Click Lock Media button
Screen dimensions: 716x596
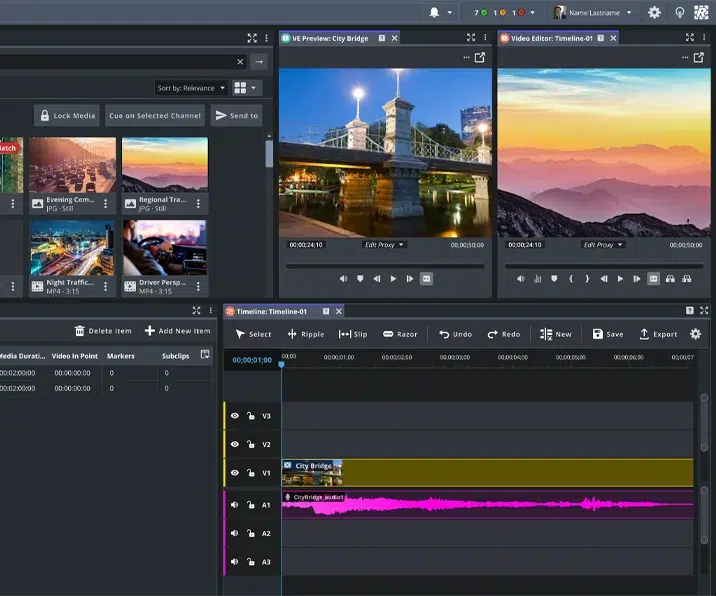click(68, 116)
